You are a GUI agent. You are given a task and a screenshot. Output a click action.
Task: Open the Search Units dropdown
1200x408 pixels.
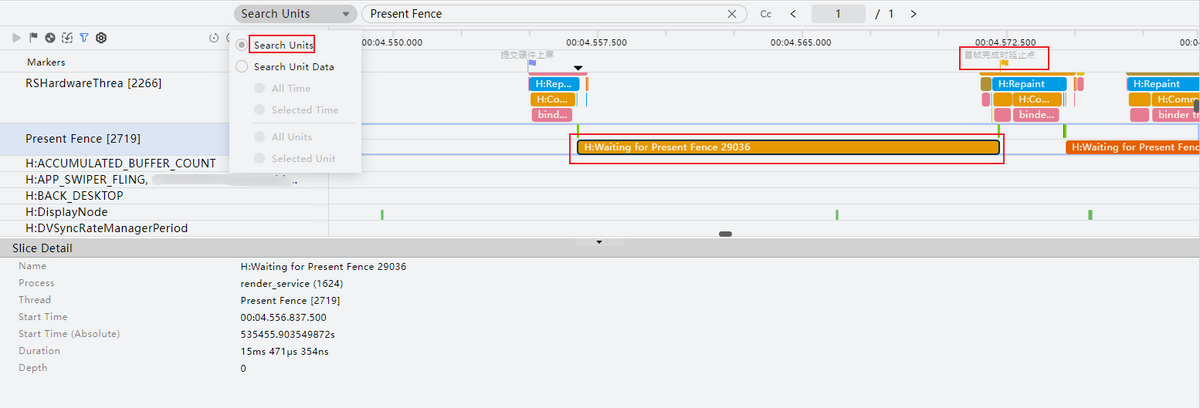295,14
